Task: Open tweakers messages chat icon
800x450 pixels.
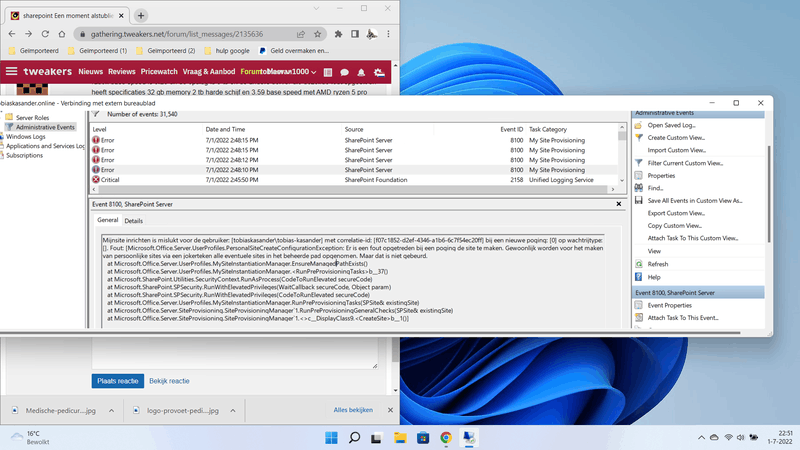Action: coord(344,72)
